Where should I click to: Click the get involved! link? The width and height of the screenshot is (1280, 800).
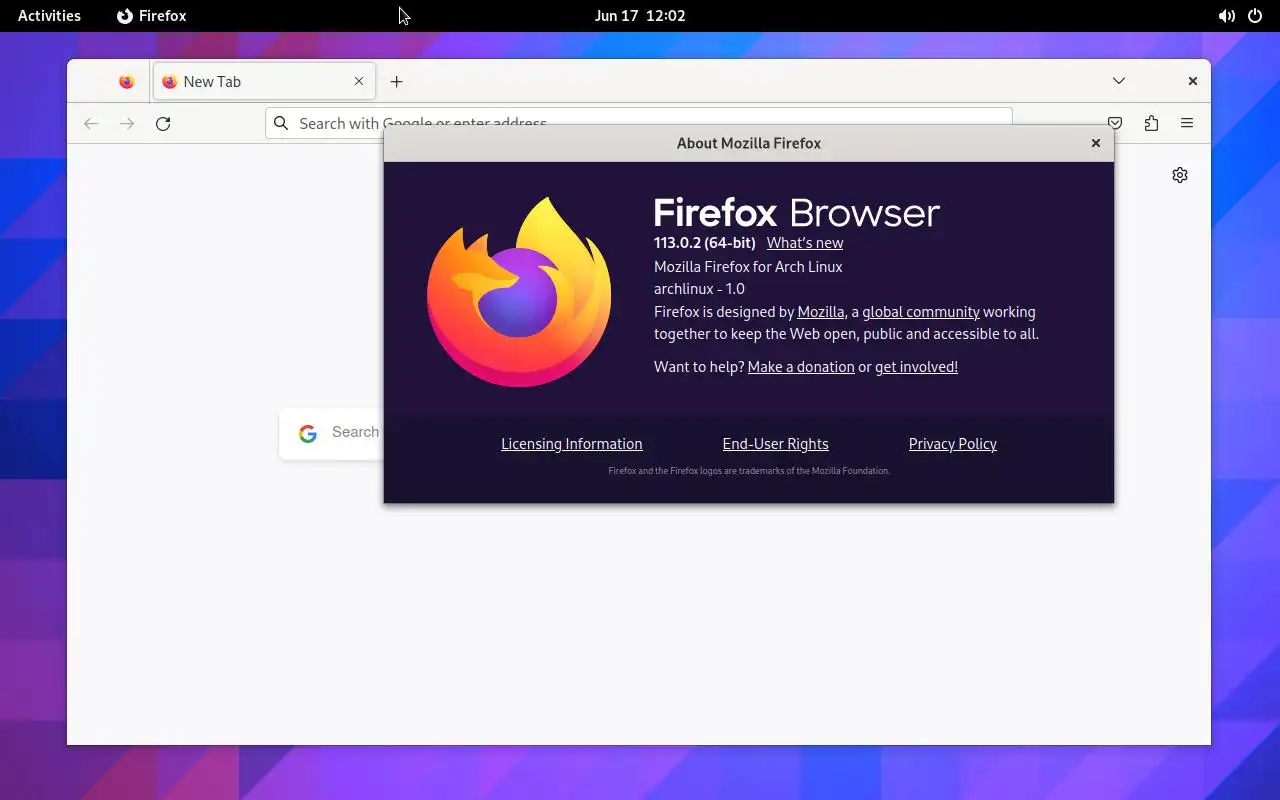click(916, 367)
